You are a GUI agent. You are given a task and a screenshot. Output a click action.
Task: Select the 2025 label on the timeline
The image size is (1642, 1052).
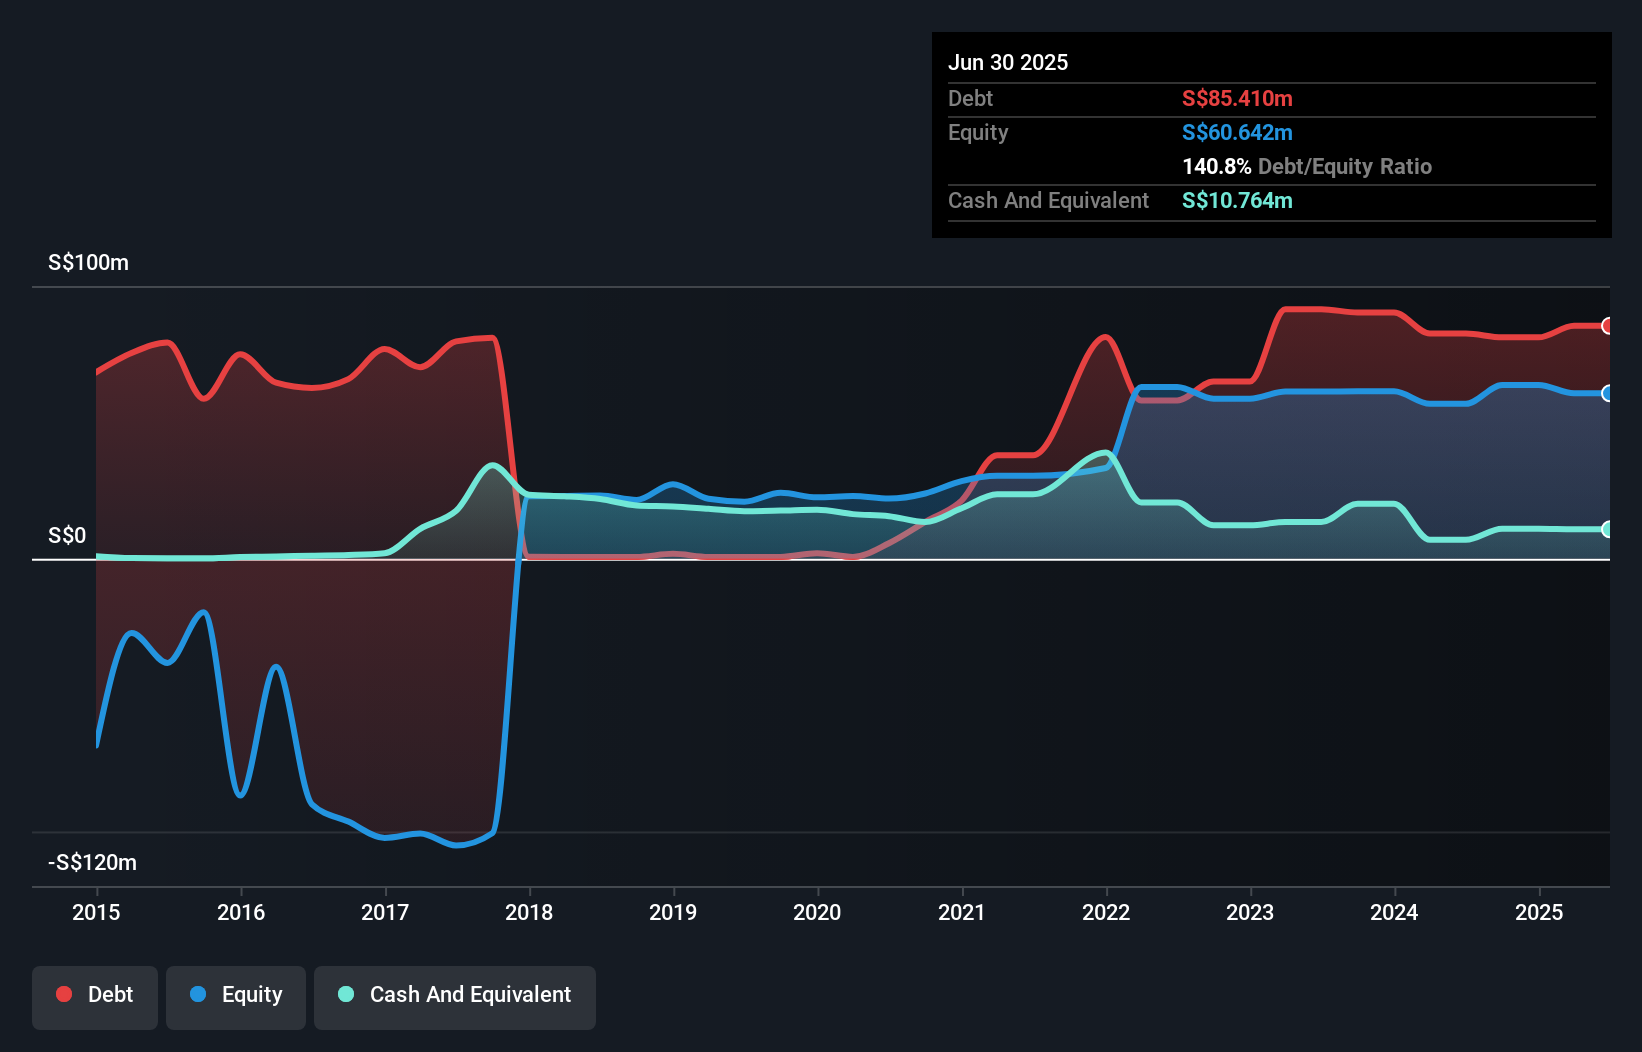(1539, 912)
